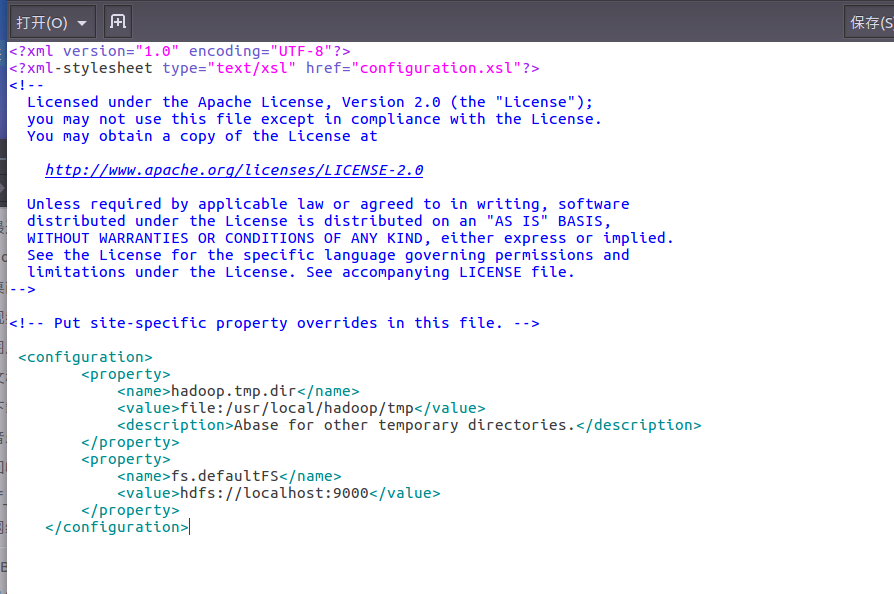Click the comment 'Put site-specific property overrides in this file.'
The height and width of the screenshot is (594, 894).
coord(278,323)
